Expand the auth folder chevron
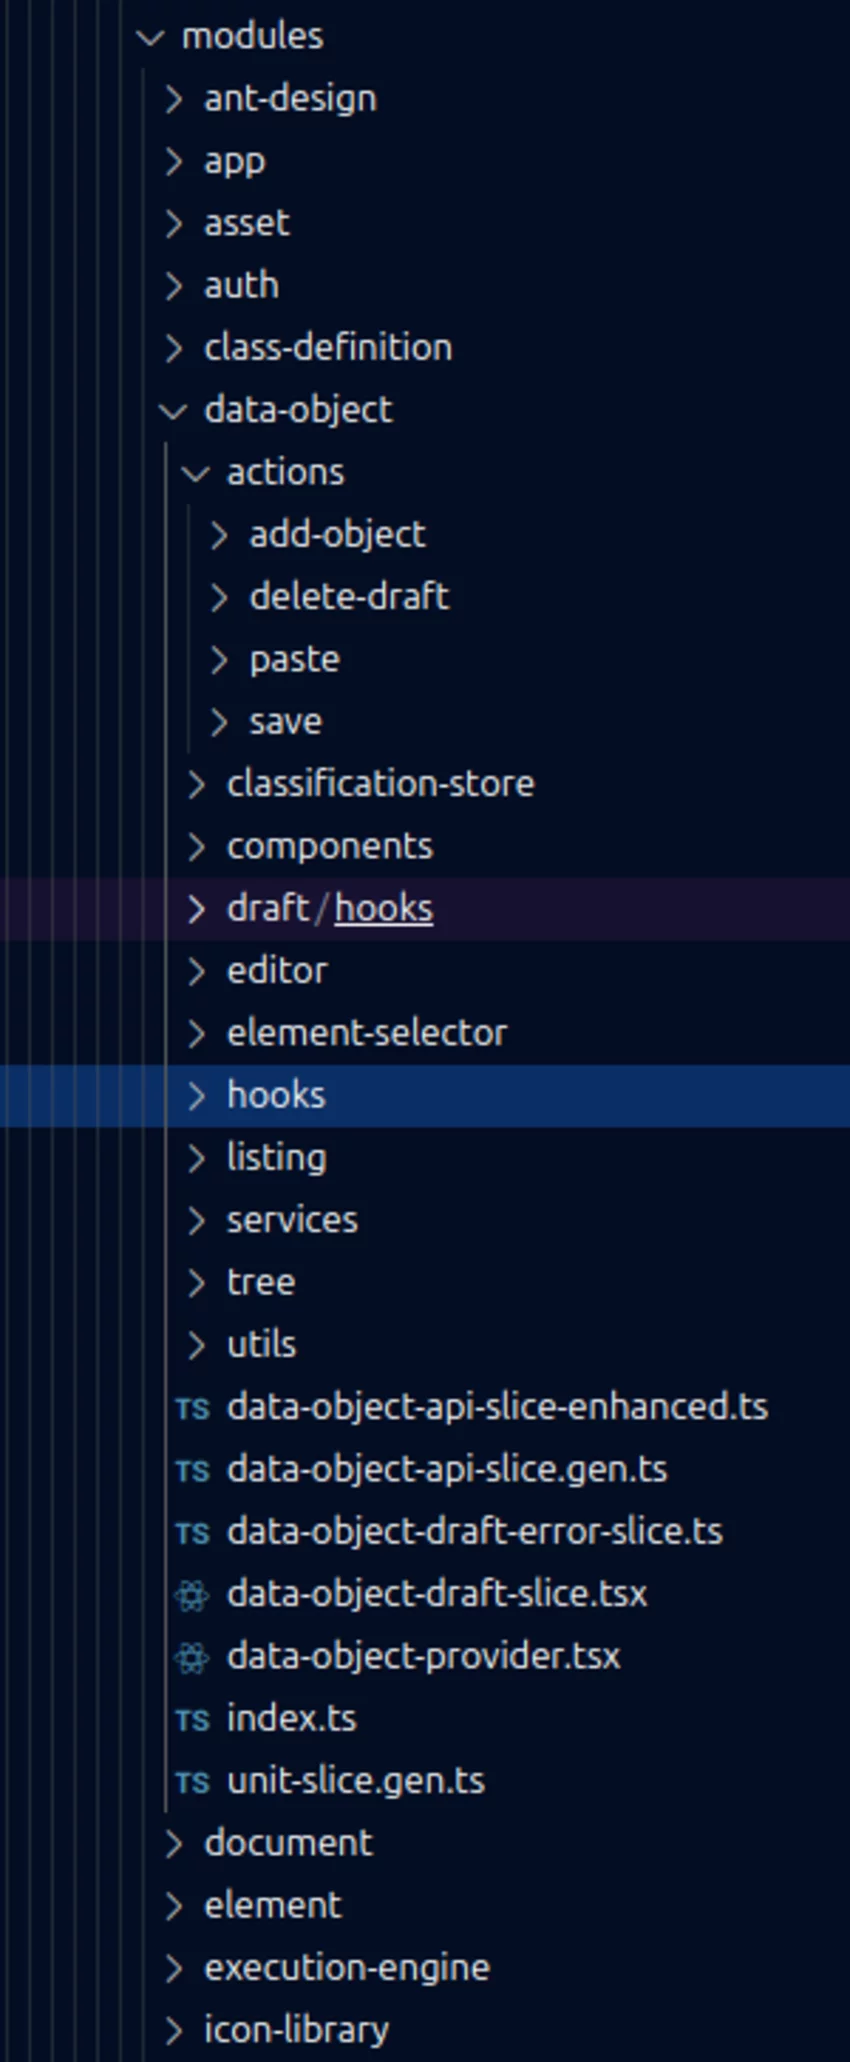The width and height of the screenshot is (850, 2062). coord(174,286)
